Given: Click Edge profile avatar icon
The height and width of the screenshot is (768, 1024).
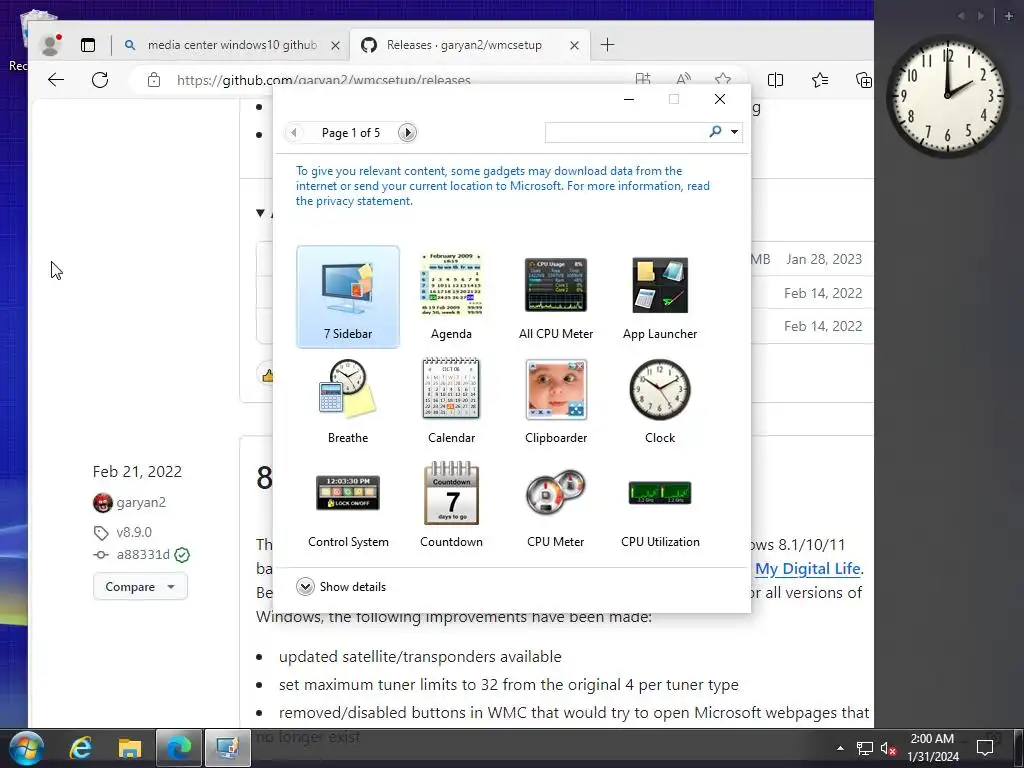Looking at the screenshot, I should click(50, 44).
